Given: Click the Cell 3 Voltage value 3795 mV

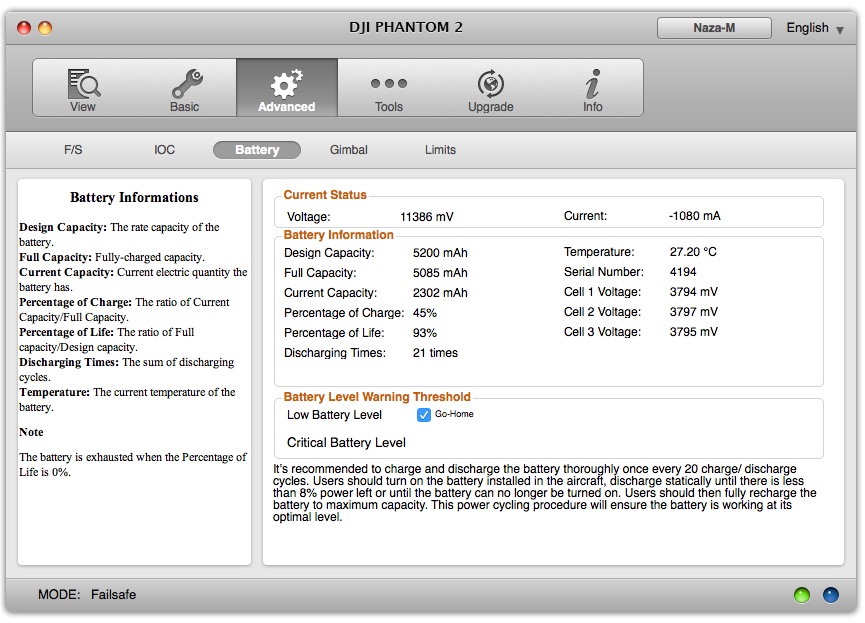Looking at the screenshot, I should point(693,332).
